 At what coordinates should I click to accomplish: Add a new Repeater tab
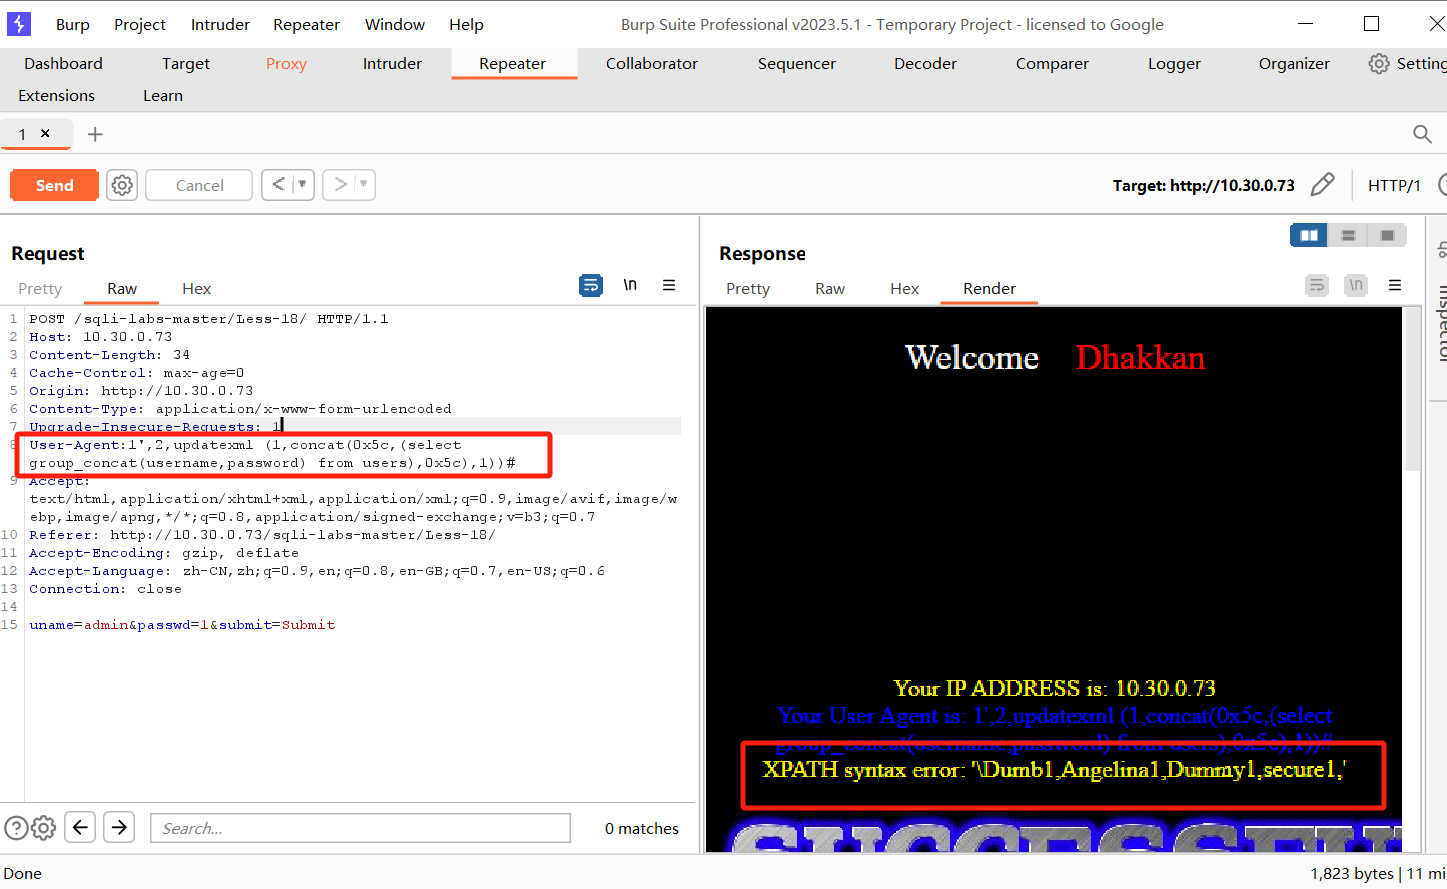point(95,134)
